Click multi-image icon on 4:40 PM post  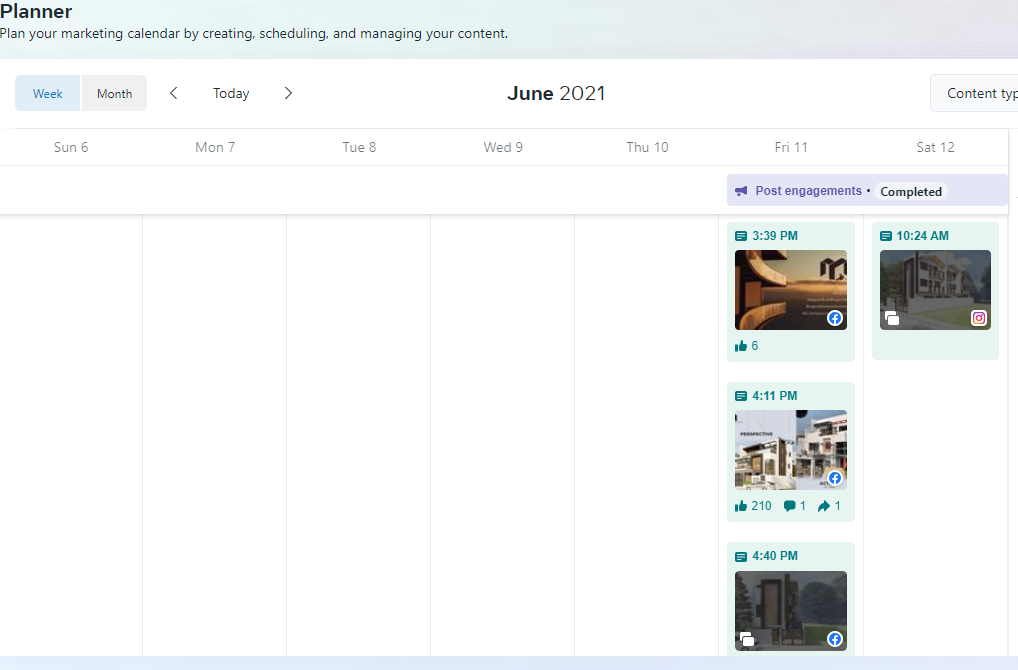pyautogui.click(x=747, y=639)
